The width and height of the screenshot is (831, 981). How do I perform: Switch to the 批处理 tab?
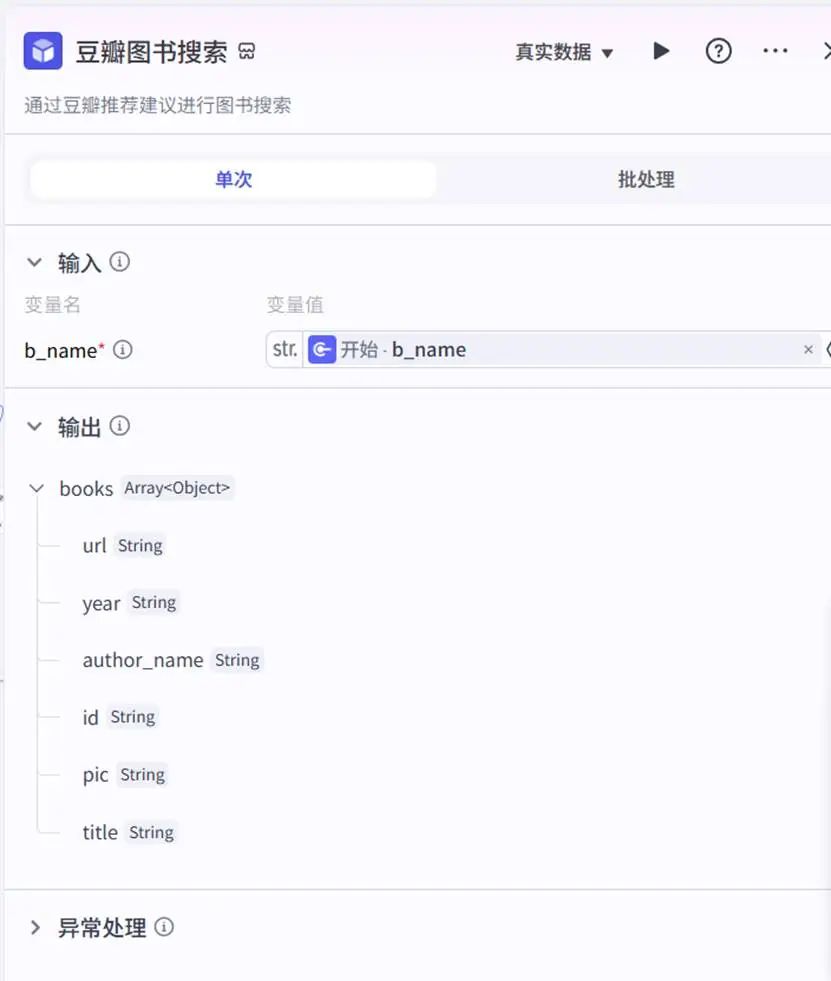tap(646, 180)
